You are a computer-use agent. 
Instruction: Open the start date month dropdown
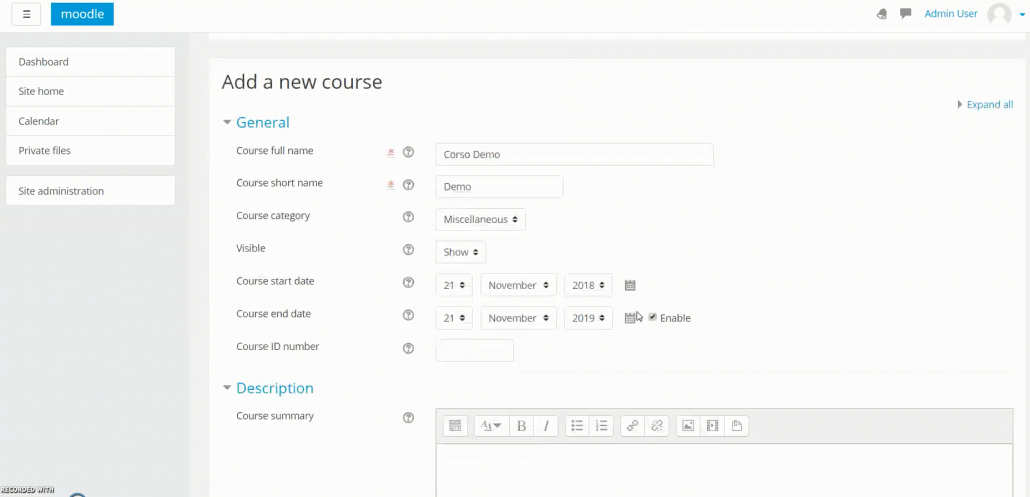click(x=519, y=285)
